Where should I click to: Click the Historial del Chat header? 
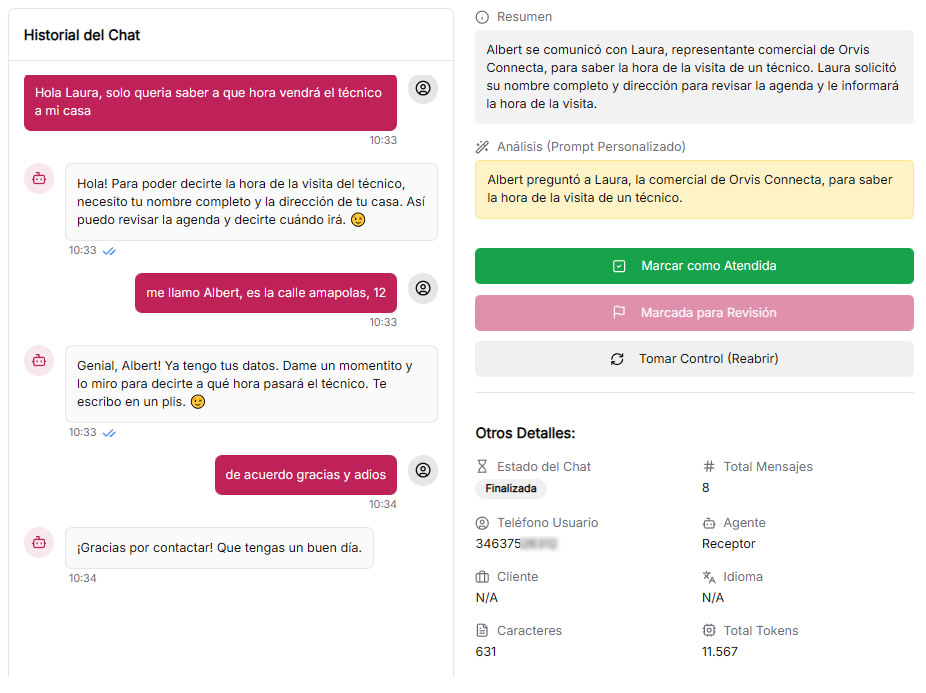(x=82, y=35)
